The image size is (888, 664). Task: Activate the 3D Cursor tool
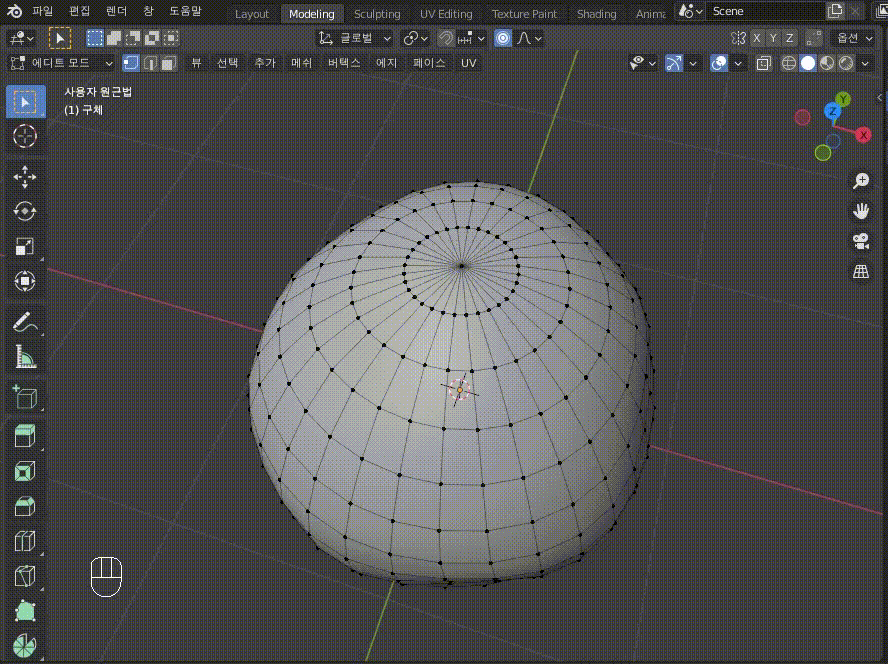(x=25, y=137)
